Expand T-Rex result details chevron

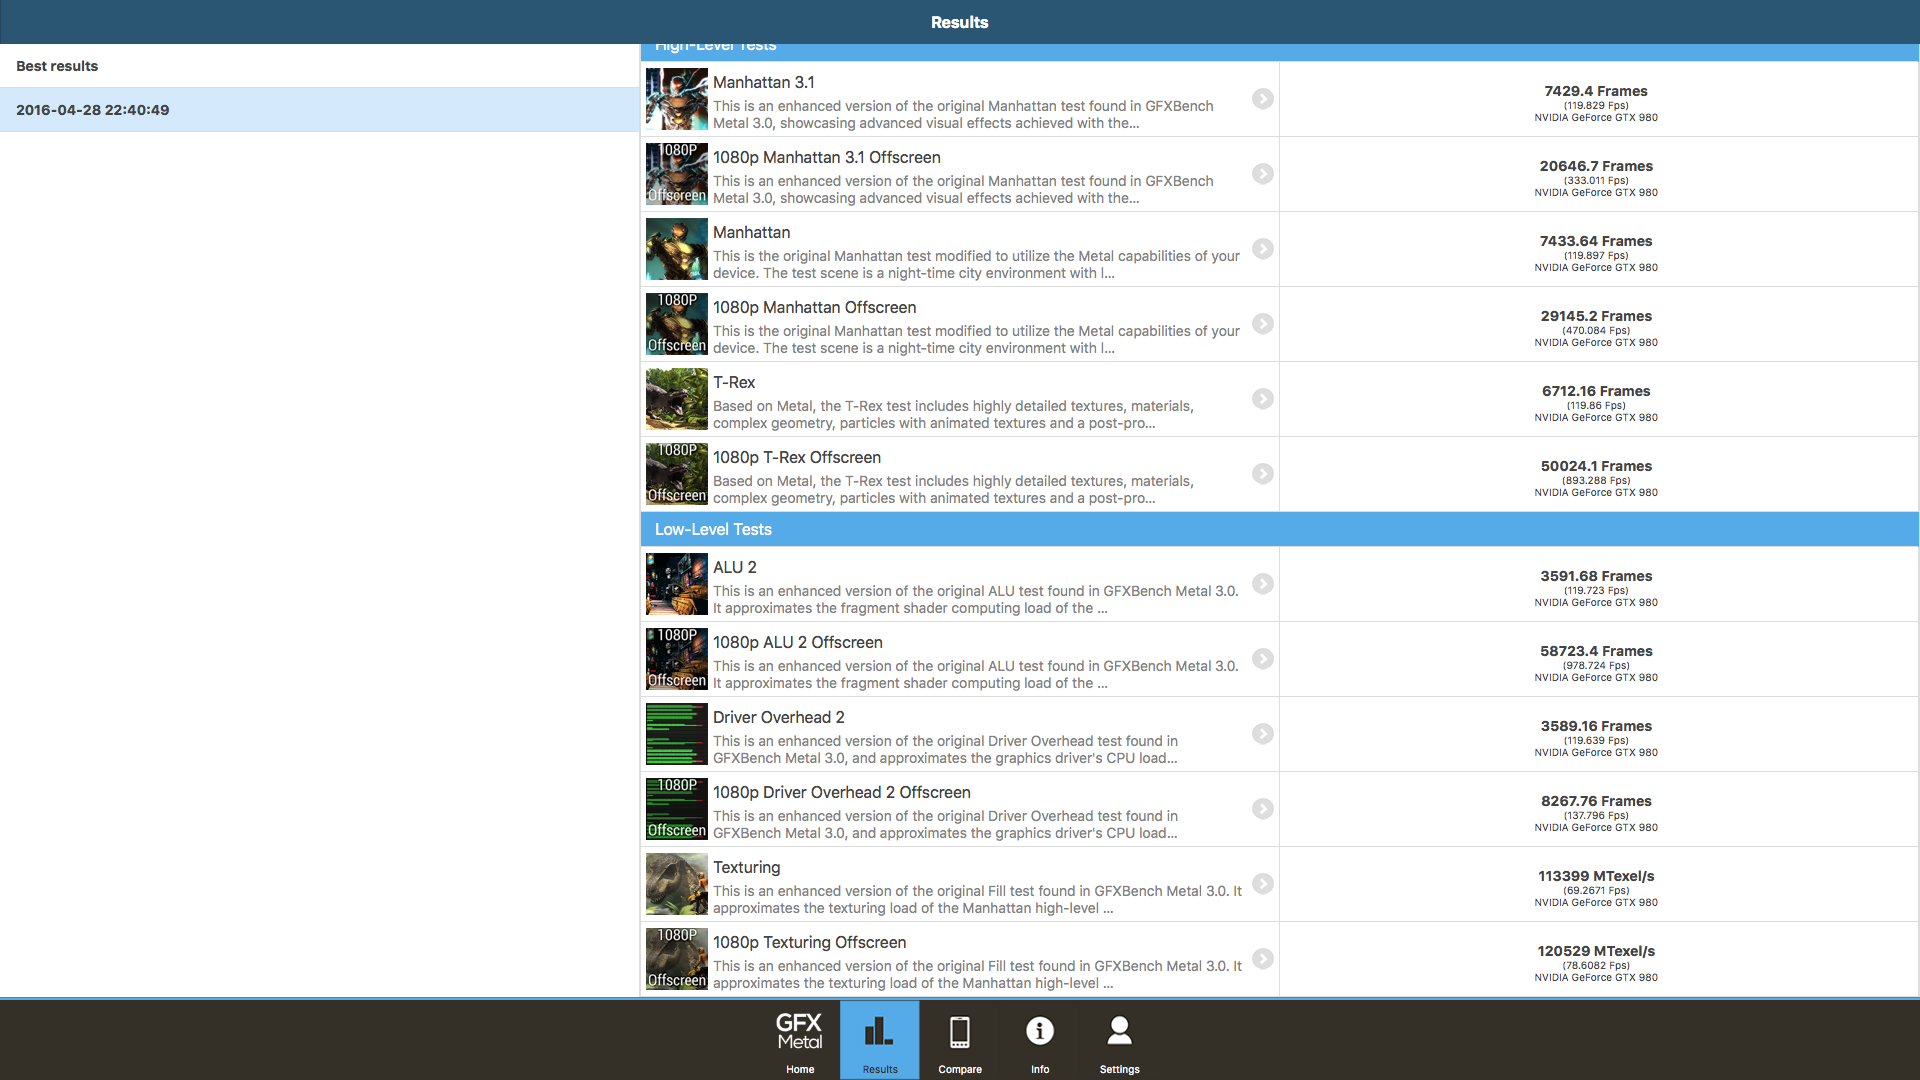coord(1262,399)
